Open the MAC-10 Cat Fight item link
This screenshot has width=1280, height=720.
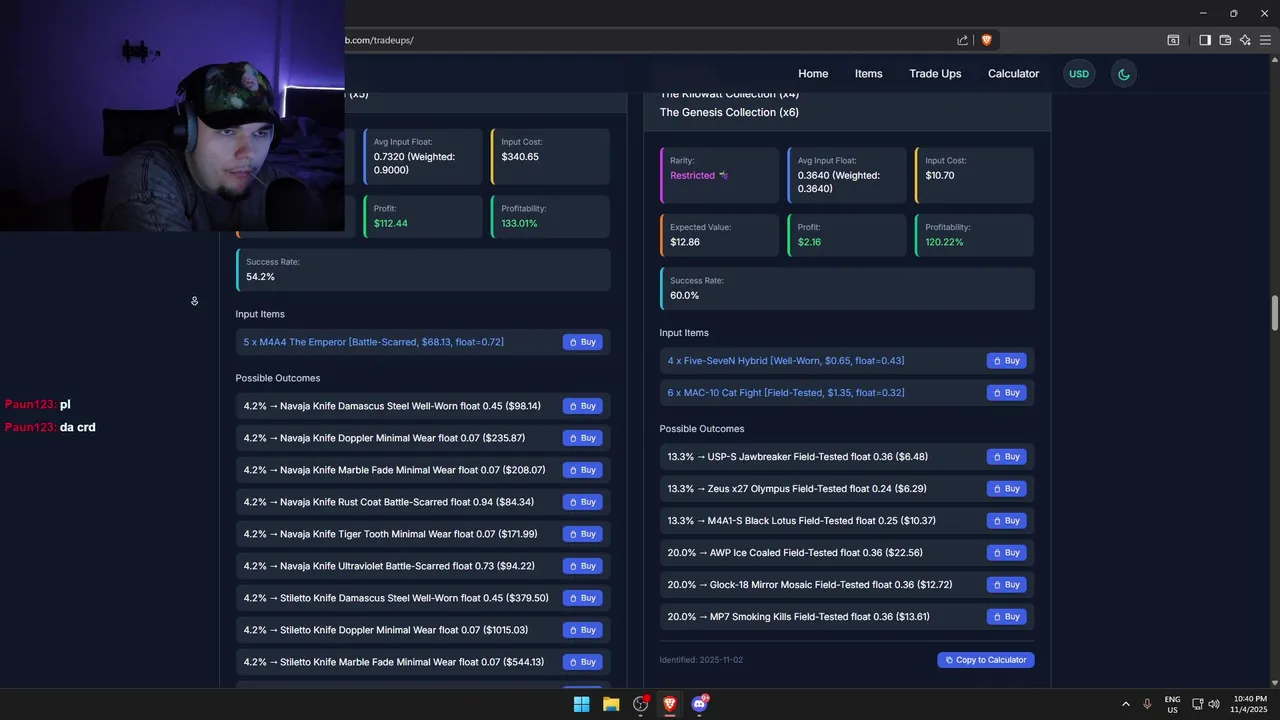786,393
